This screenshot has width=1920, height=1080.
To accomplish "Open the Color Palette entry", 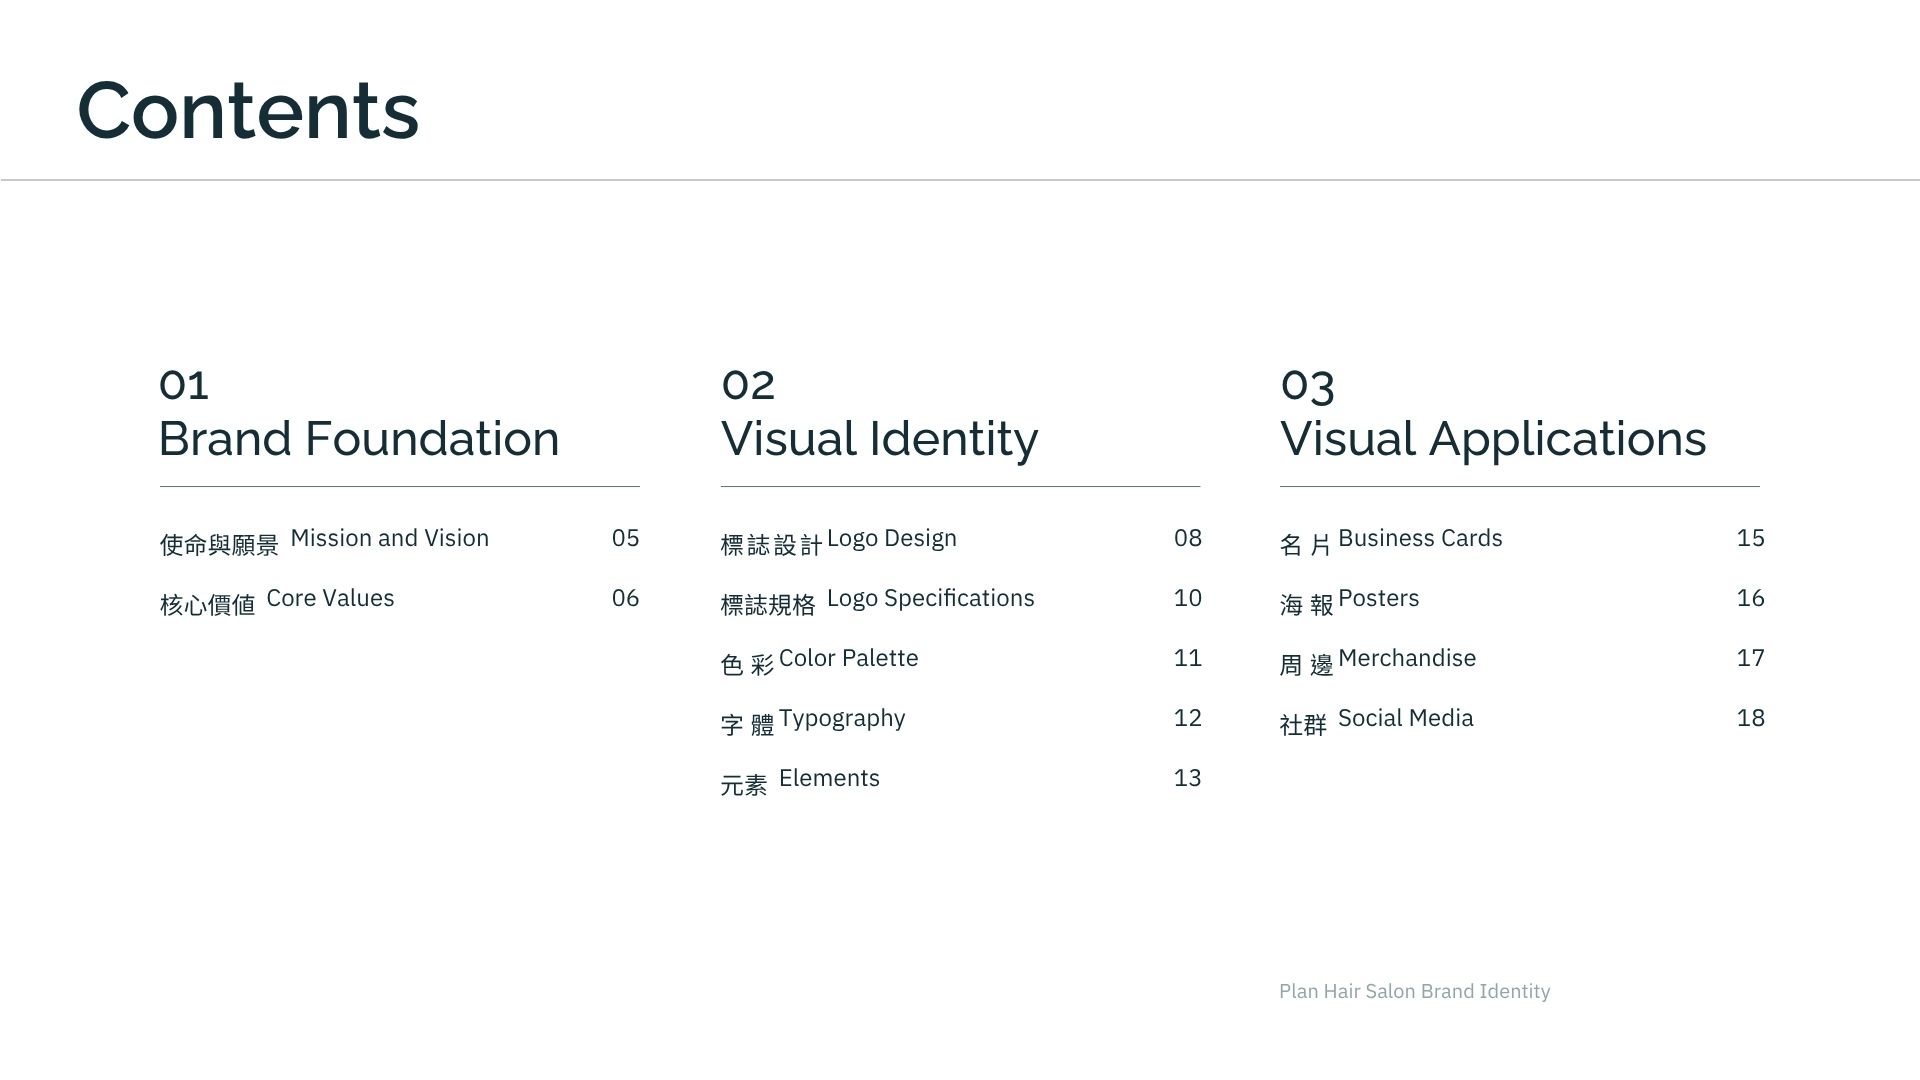I will coord(848,659).
